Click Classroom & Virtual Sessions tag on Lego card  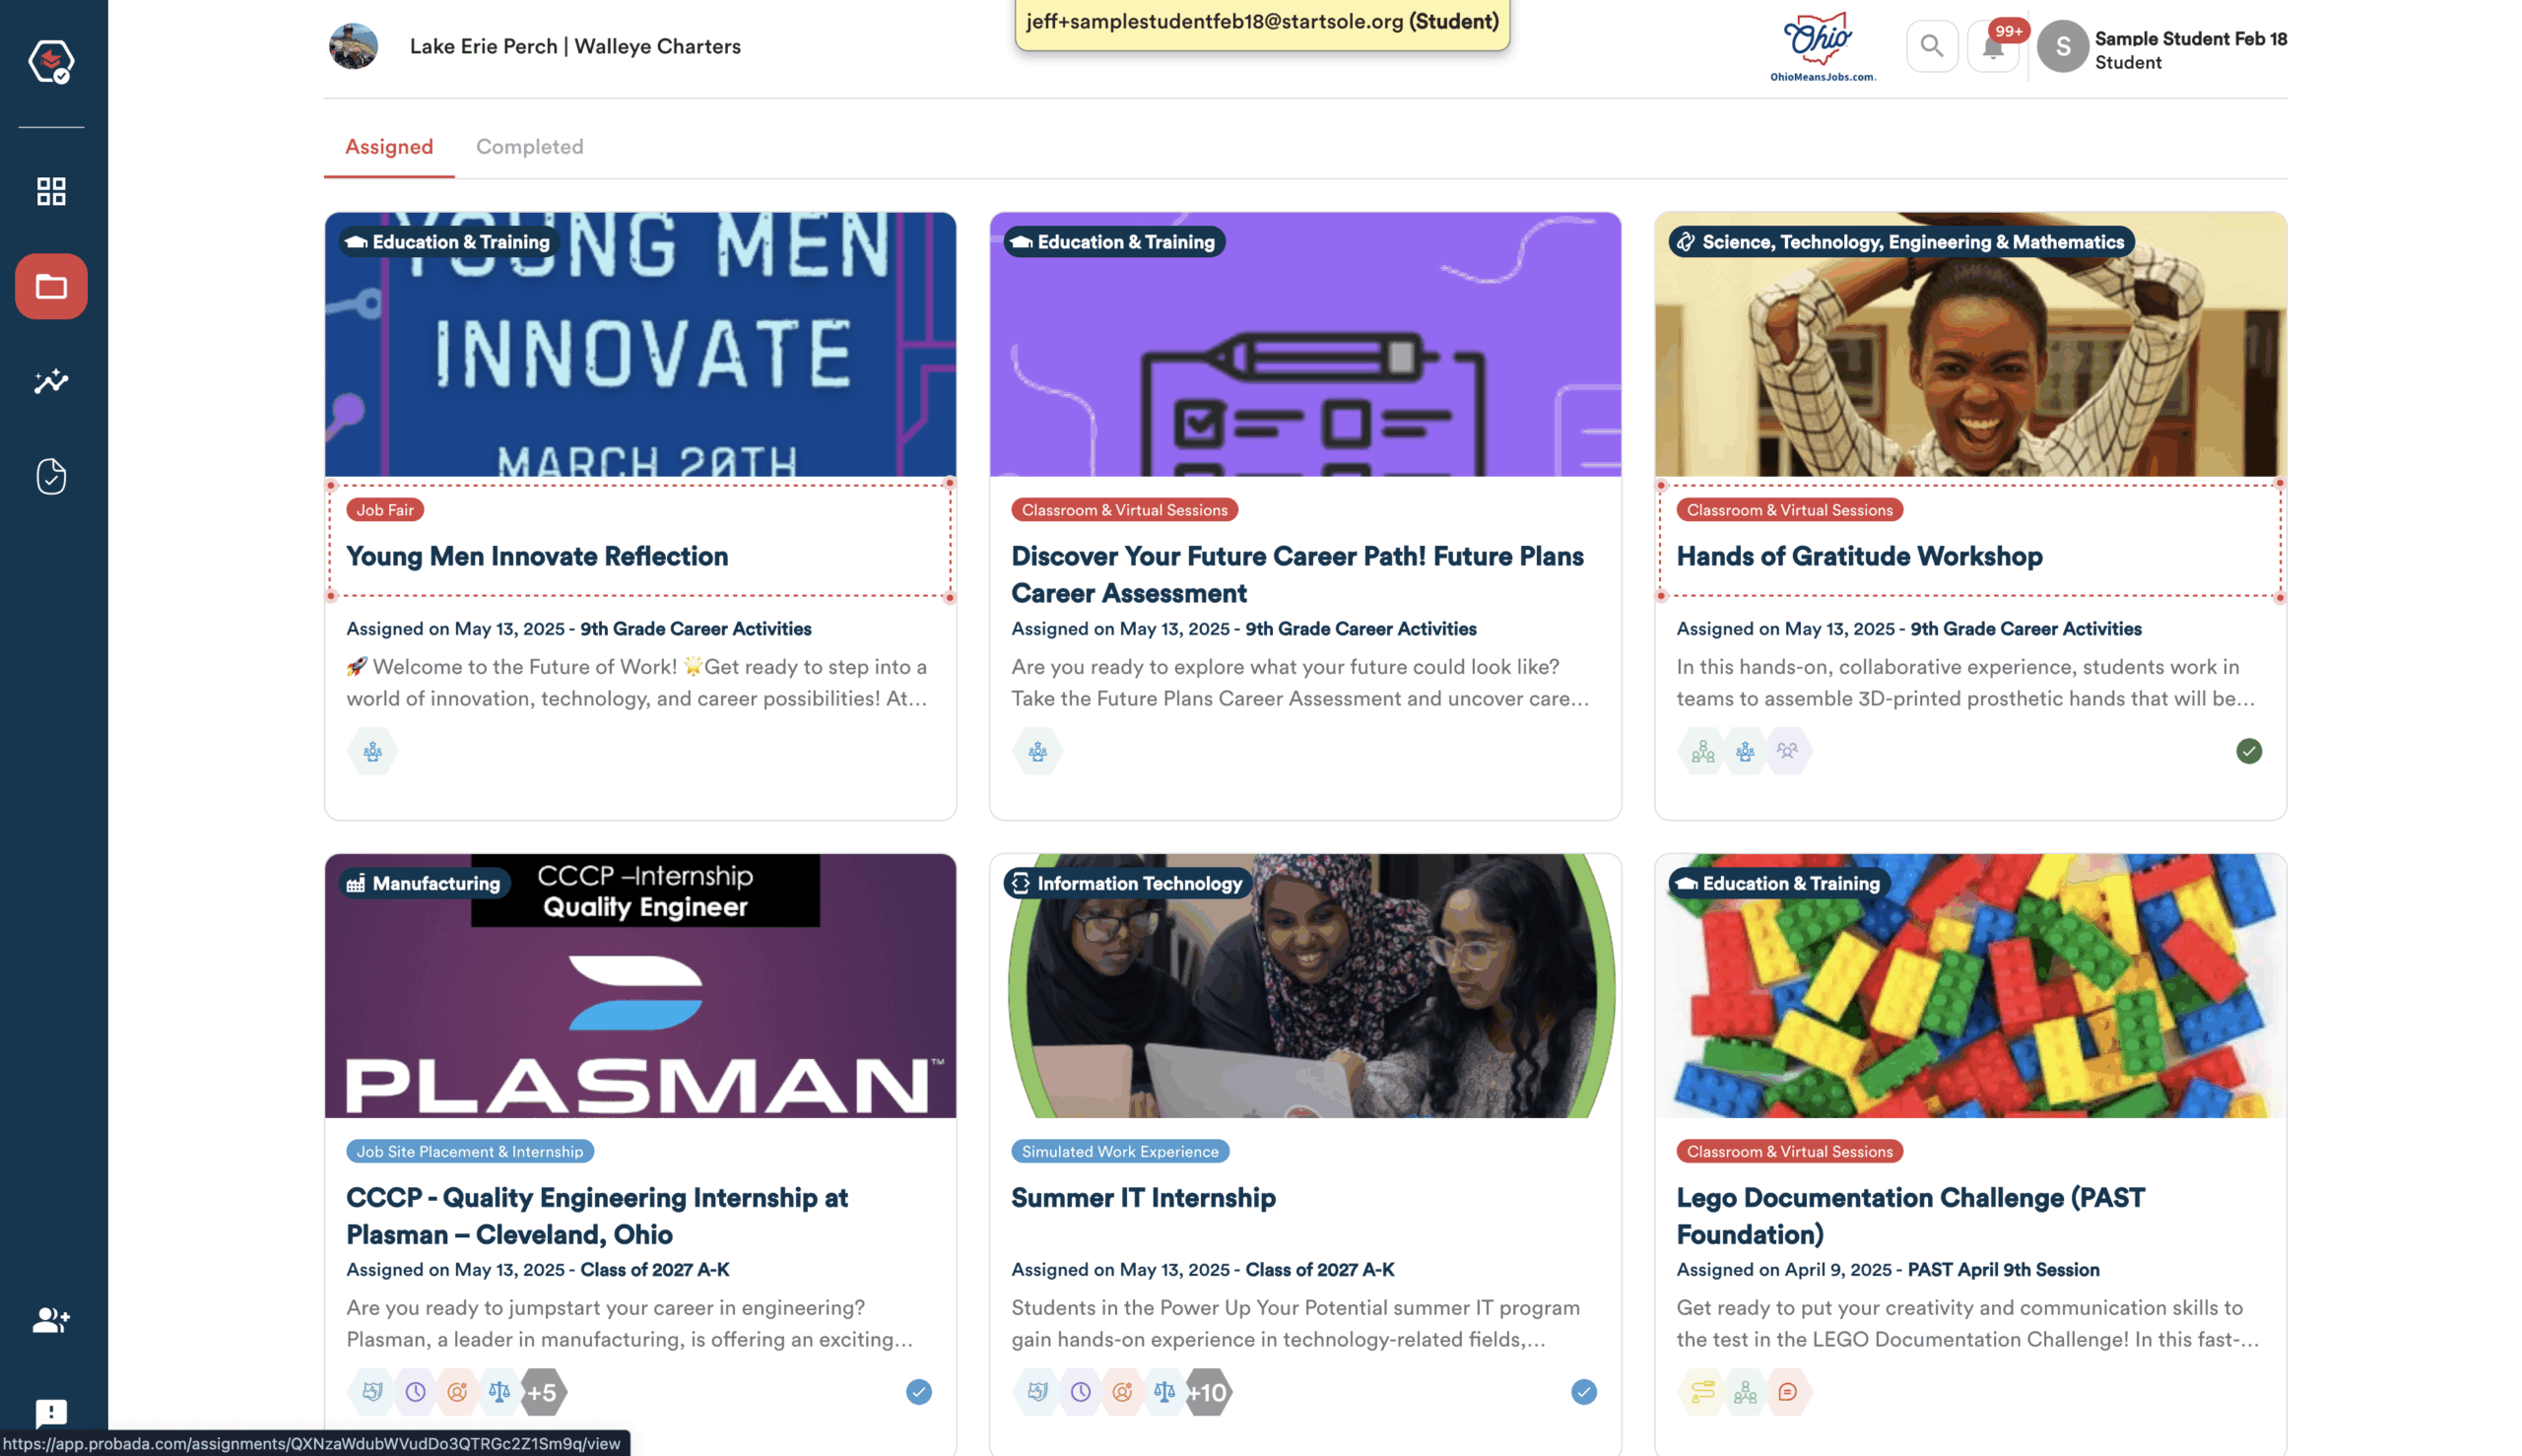[1788, 1151]
